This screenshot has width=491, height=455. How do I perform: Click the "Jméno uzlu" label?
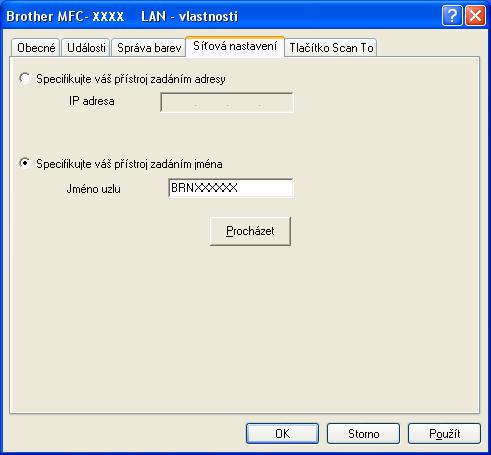pyautogui.click(x=94, y=189)
